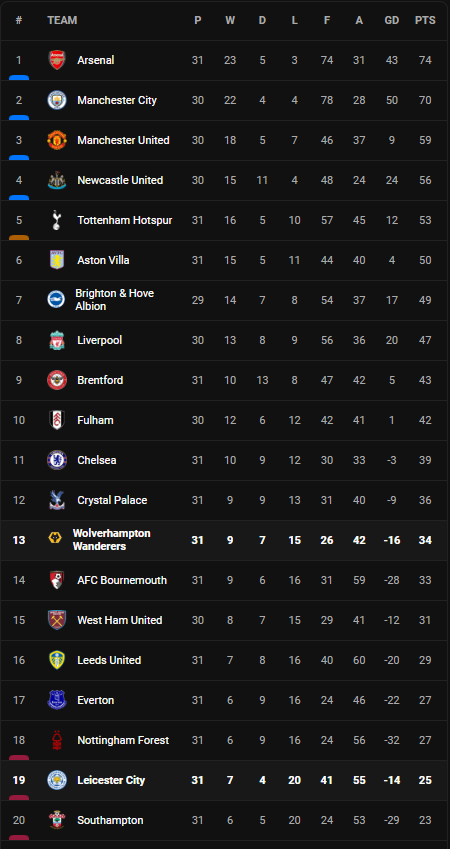Click the Aston Villa crest
This screenshot has height=849, width=450.
(x=56, y=260)
